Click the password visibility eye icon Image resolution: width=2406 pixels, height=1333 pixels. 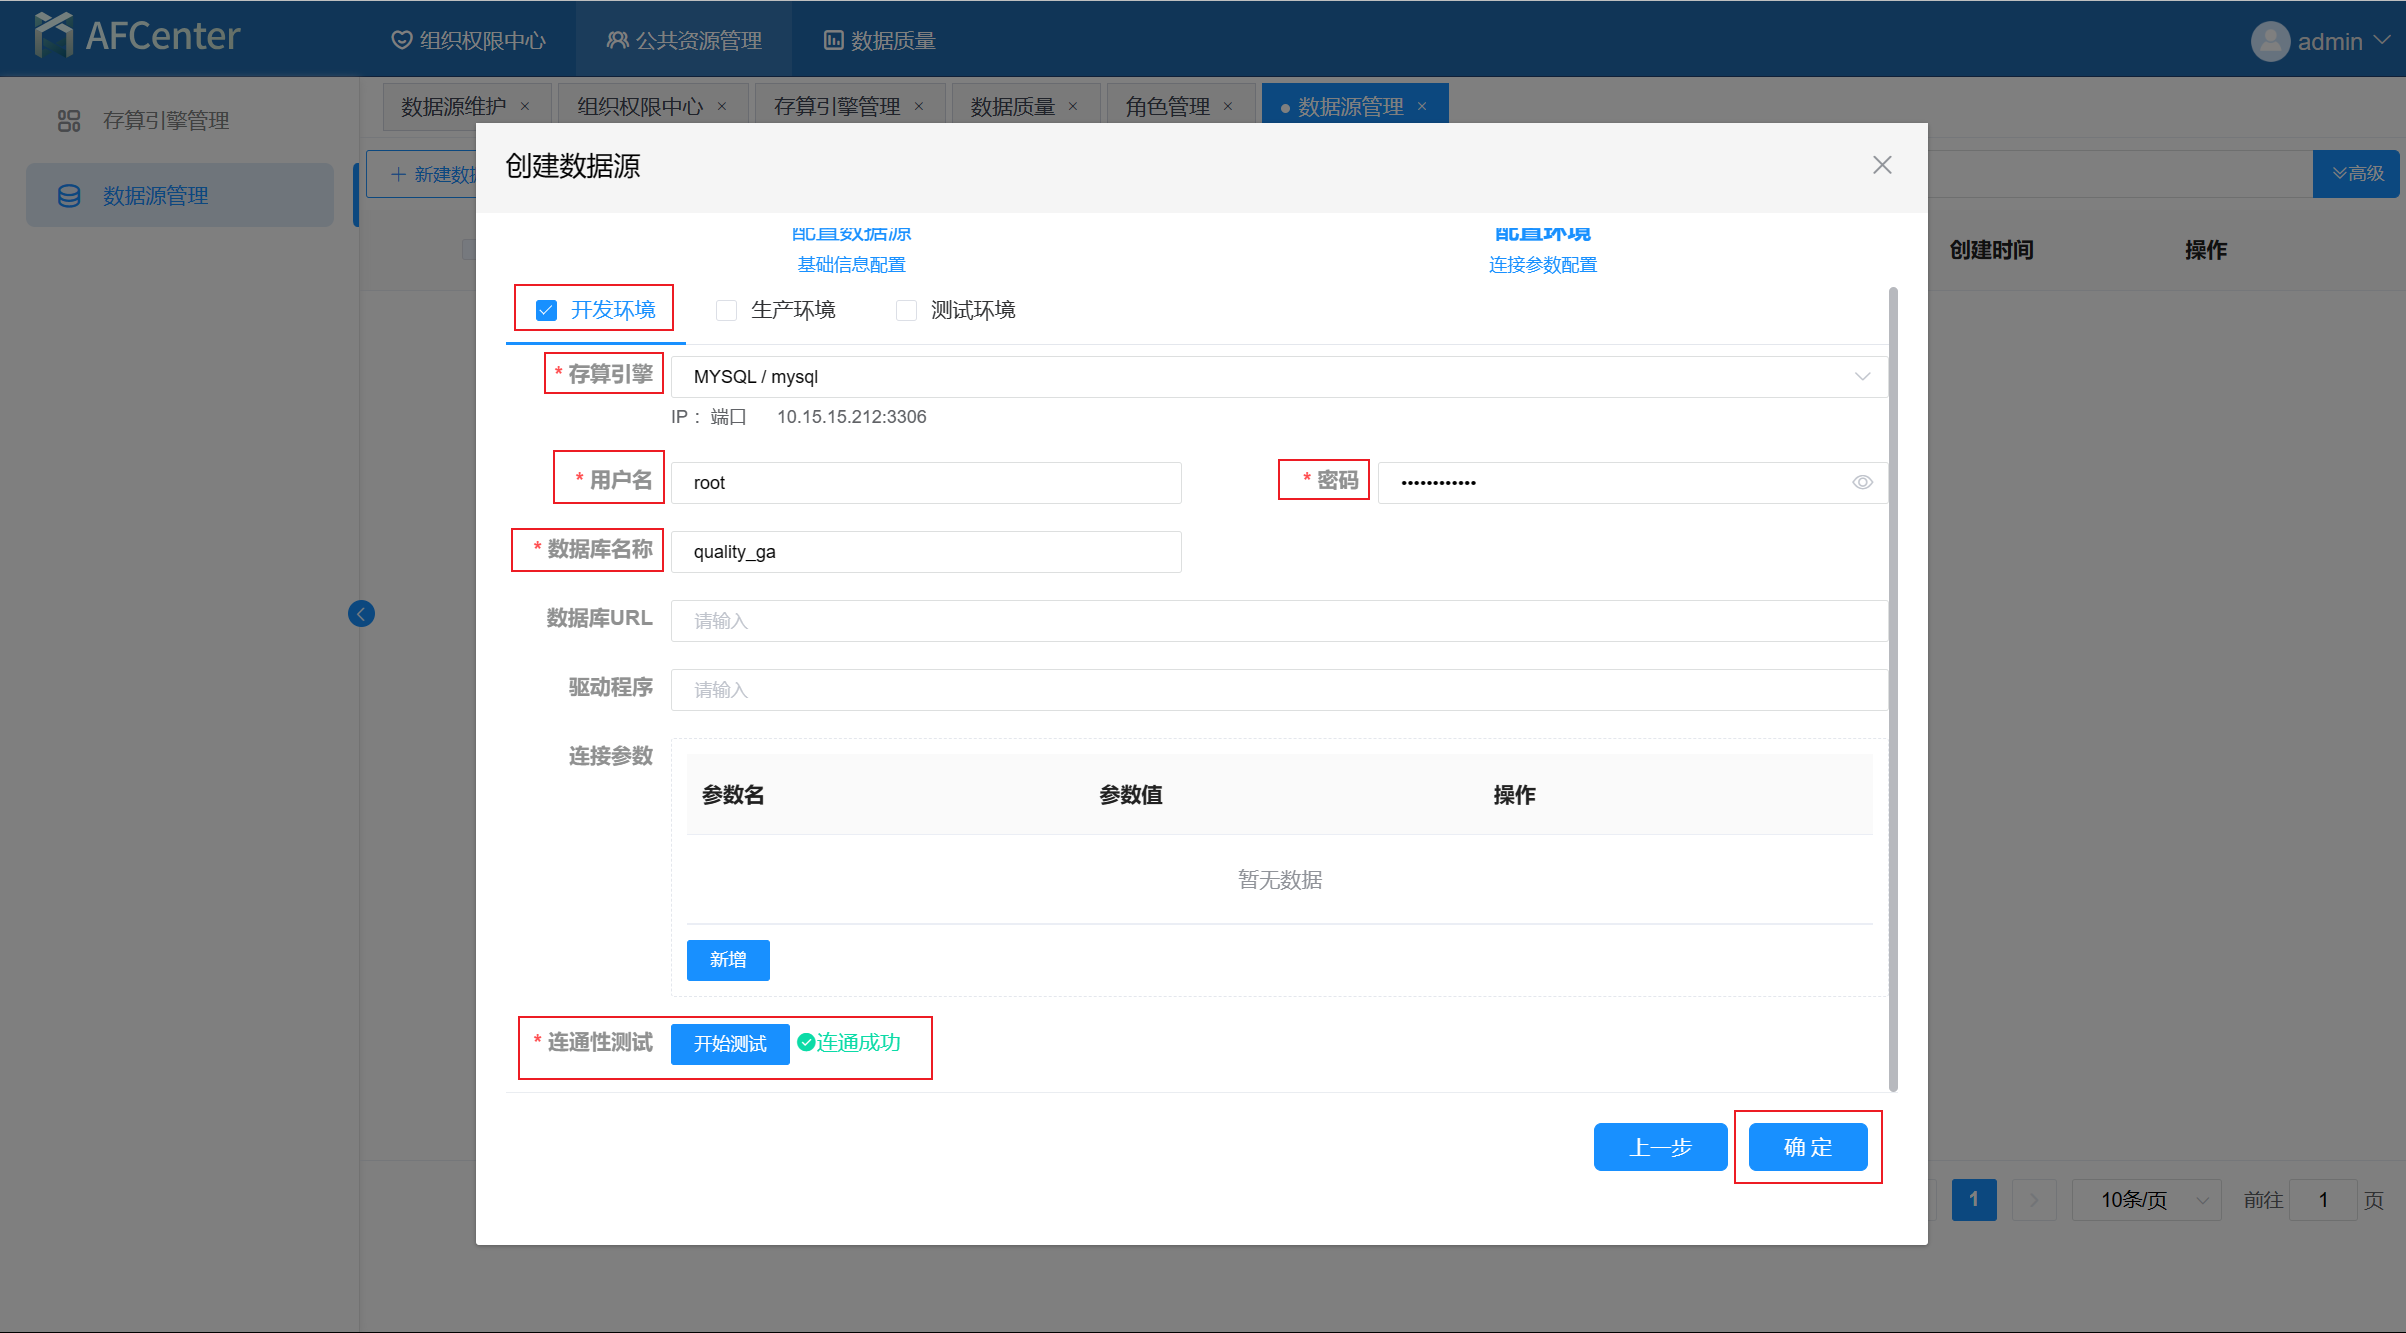pos(1862,483)
